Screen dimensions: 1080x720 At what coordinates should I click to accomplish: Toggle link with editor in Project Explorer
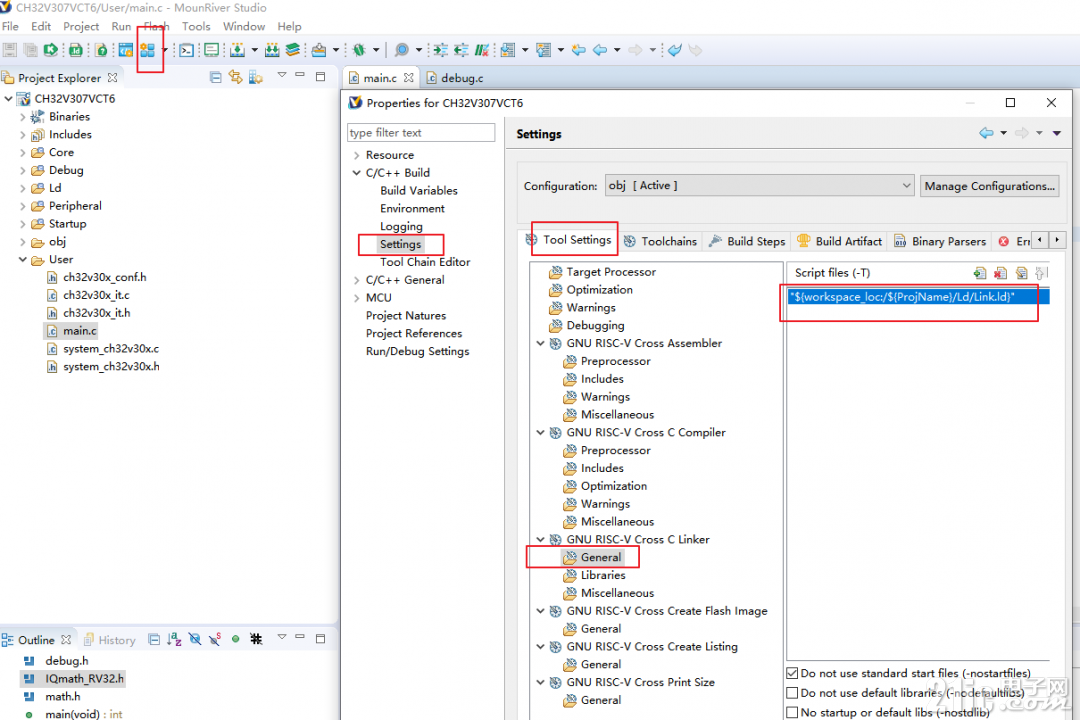pos(236,77)
